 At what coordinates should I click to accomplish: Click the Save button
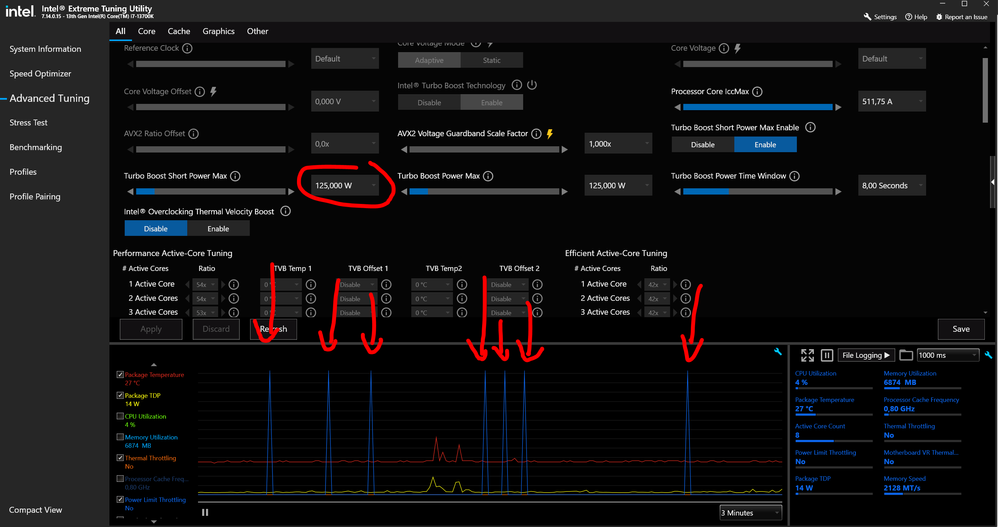point(961,329)
